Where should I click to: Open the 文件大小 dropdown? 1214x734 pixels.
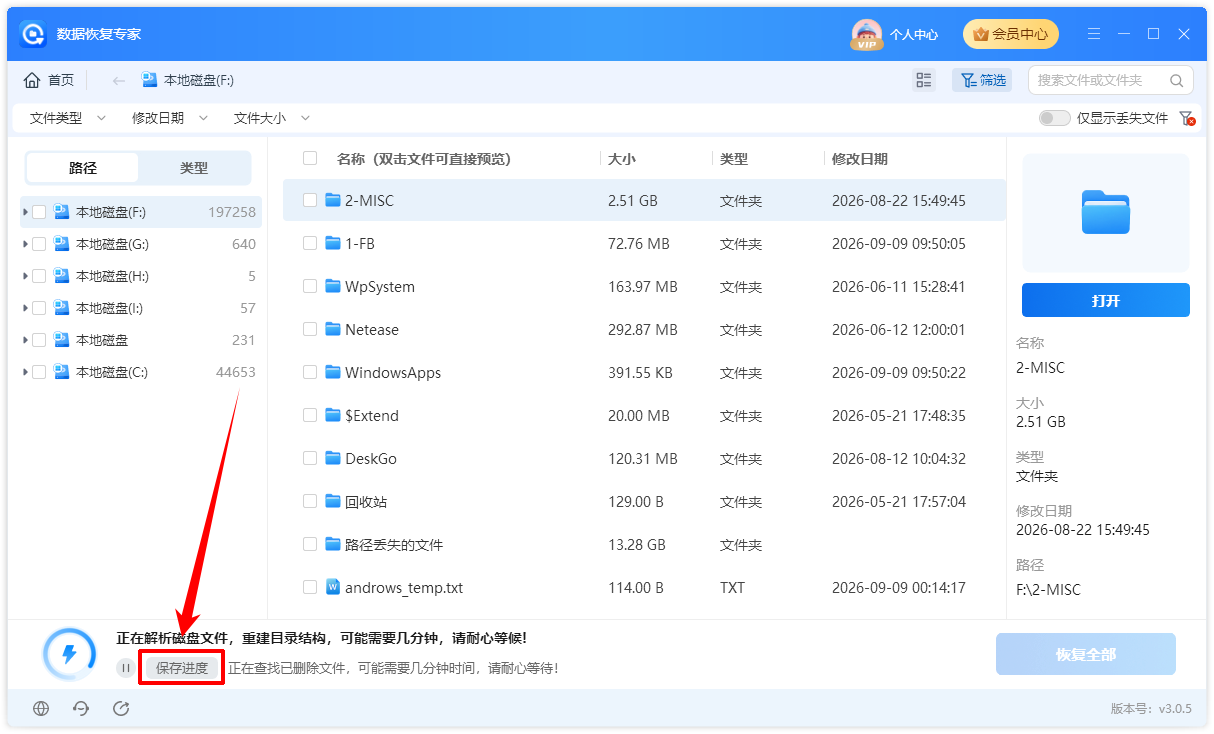(272, 118)
